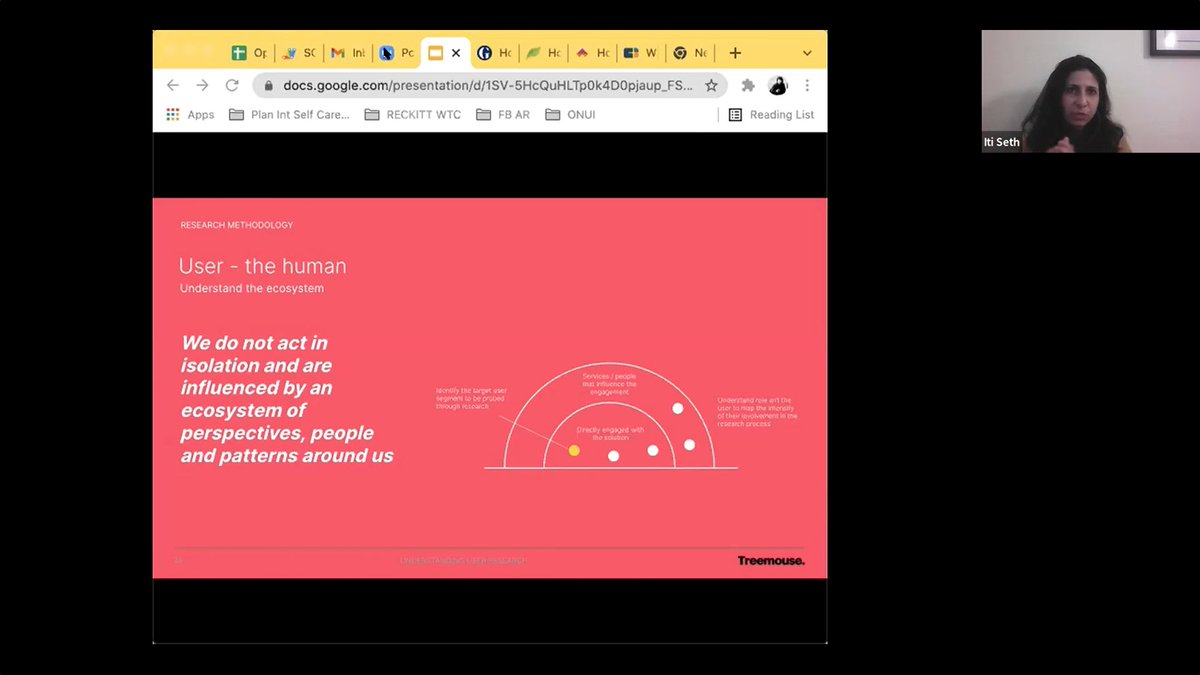Open the Chrome profile avatar

point(778,85)
